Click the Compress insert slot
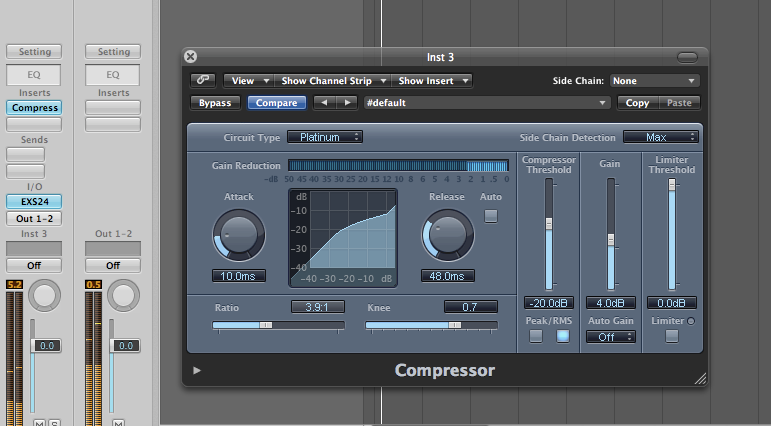This screenshot has width=771, height=426. 34,108
